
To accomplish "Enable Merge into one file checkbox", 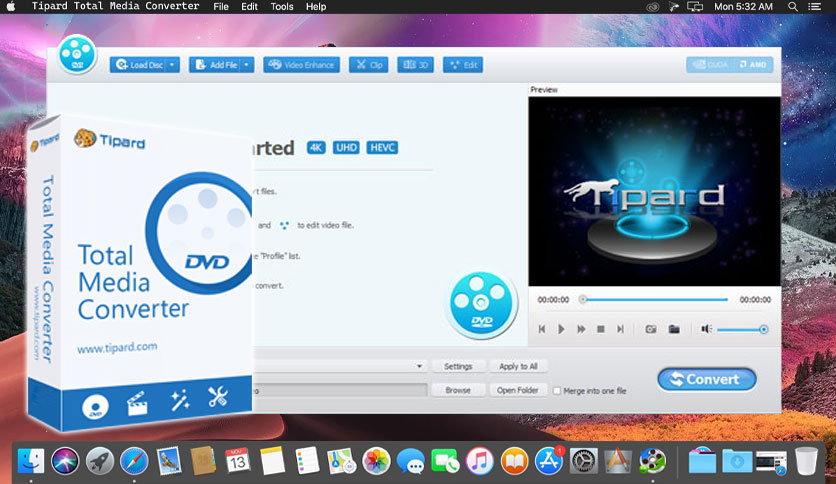I will (x=557, y=391).
